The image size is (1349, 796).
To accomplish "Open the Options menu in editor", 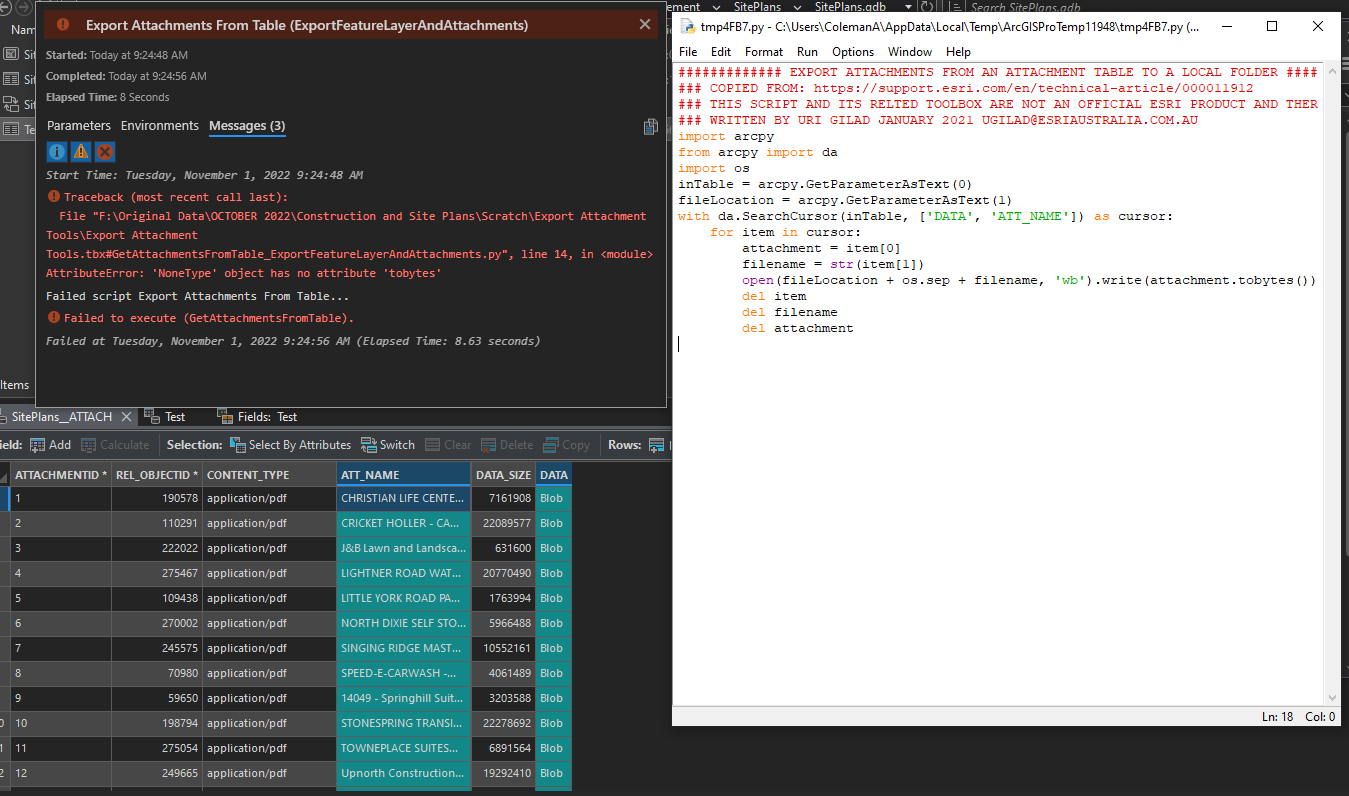I will (853, 52).
